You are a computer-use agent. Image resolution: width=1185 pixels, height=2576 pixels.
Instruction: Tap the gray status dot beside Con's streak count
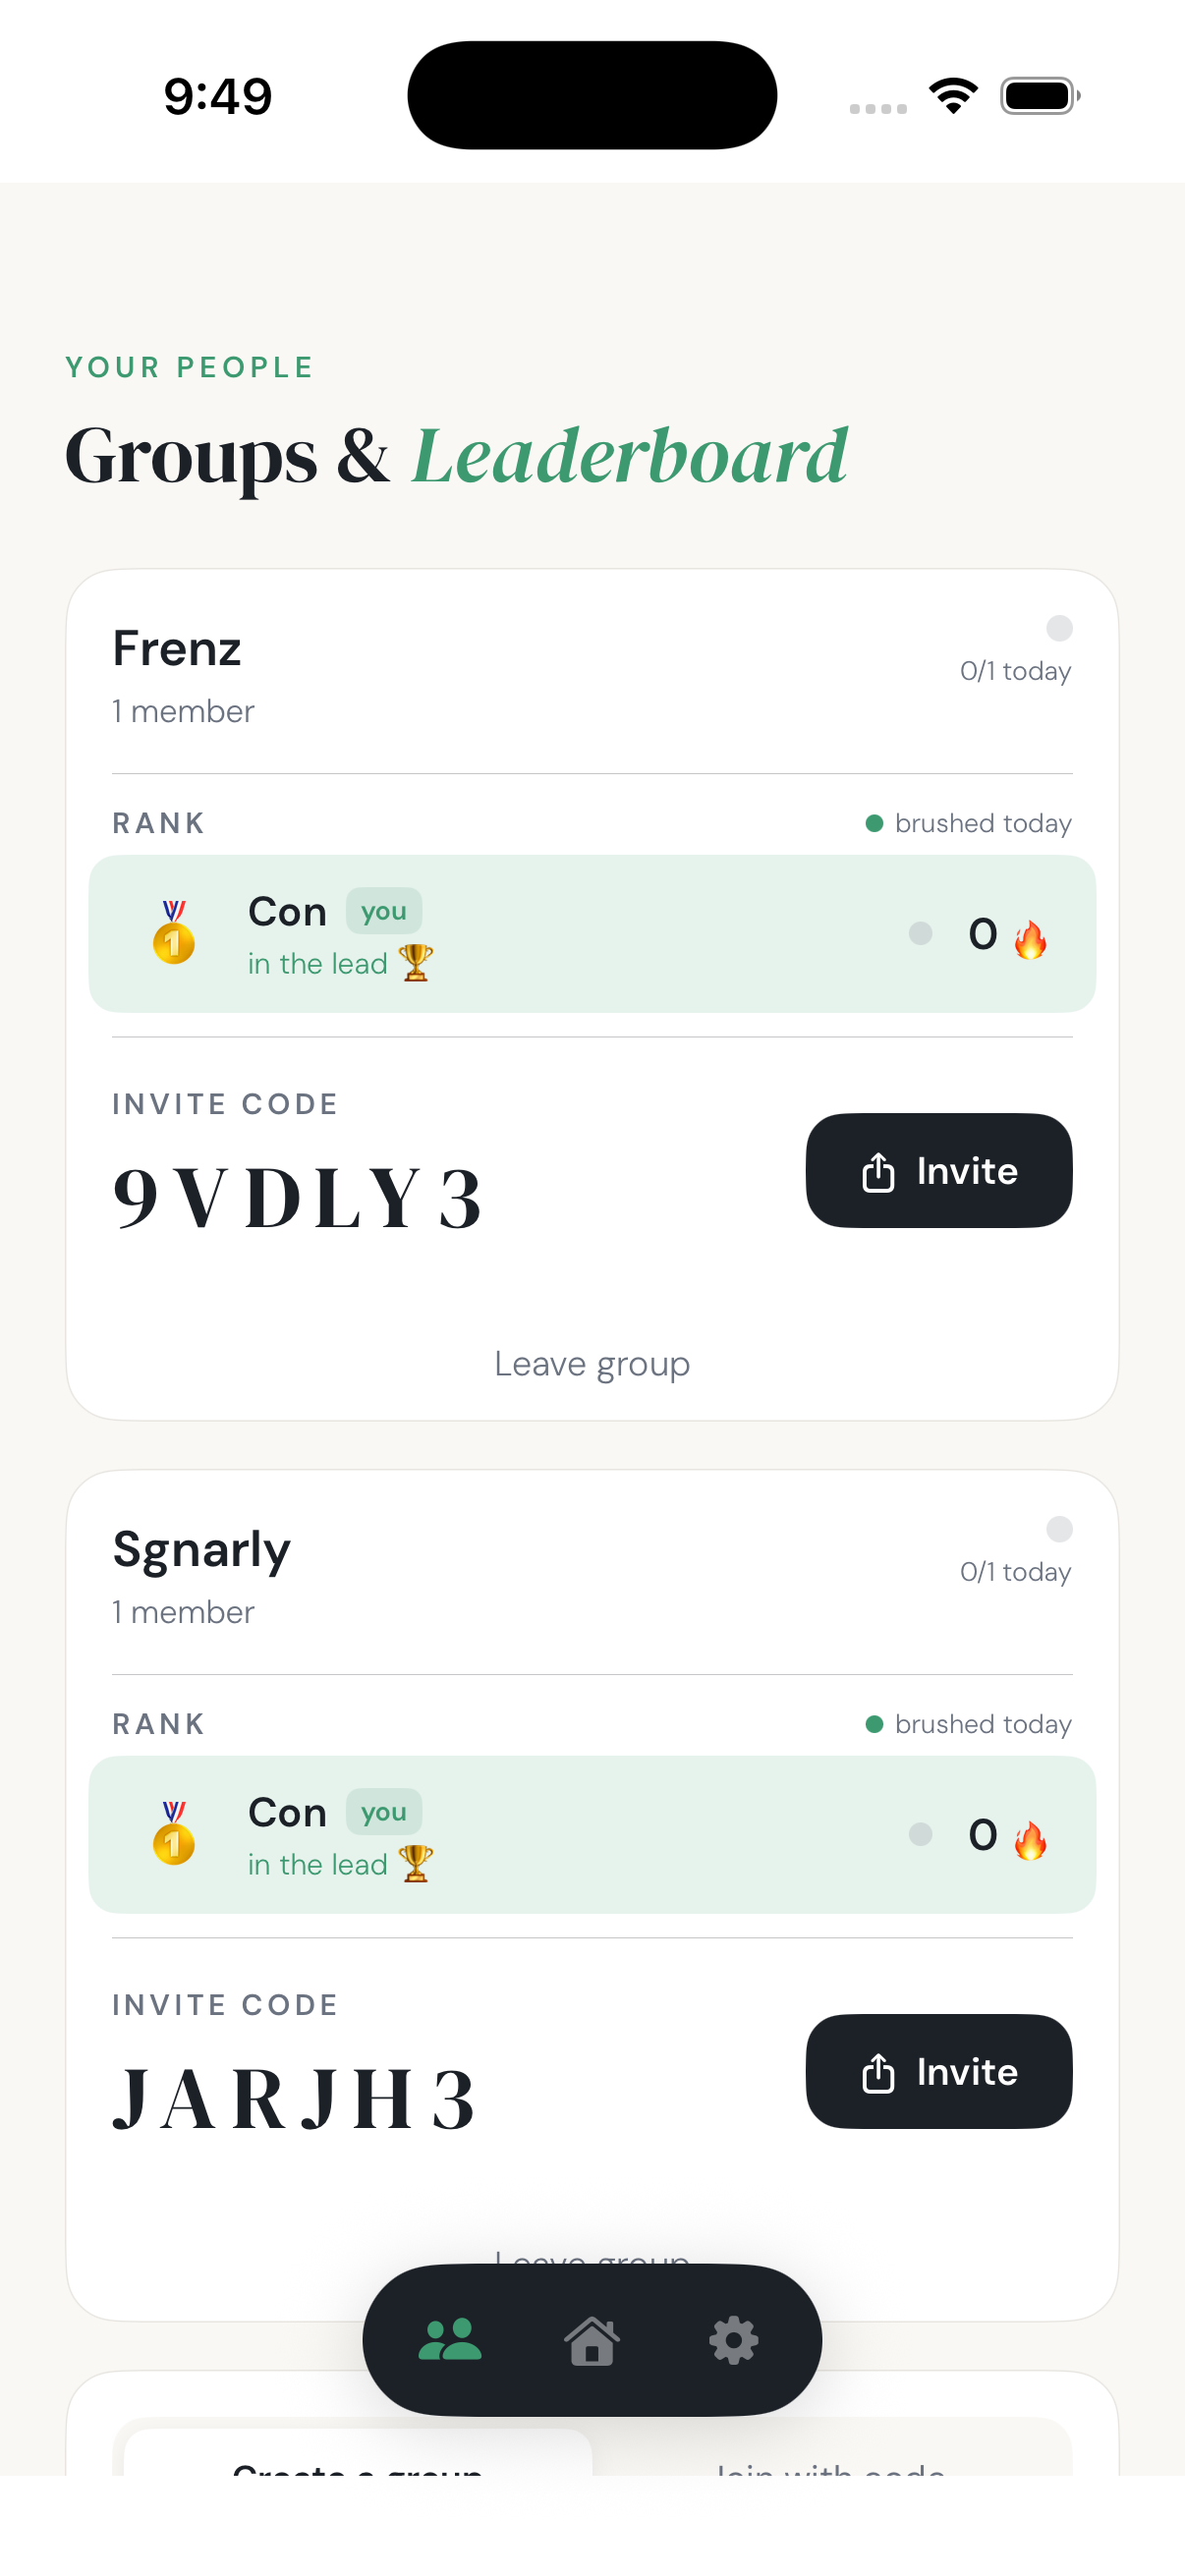click(920, 933)
